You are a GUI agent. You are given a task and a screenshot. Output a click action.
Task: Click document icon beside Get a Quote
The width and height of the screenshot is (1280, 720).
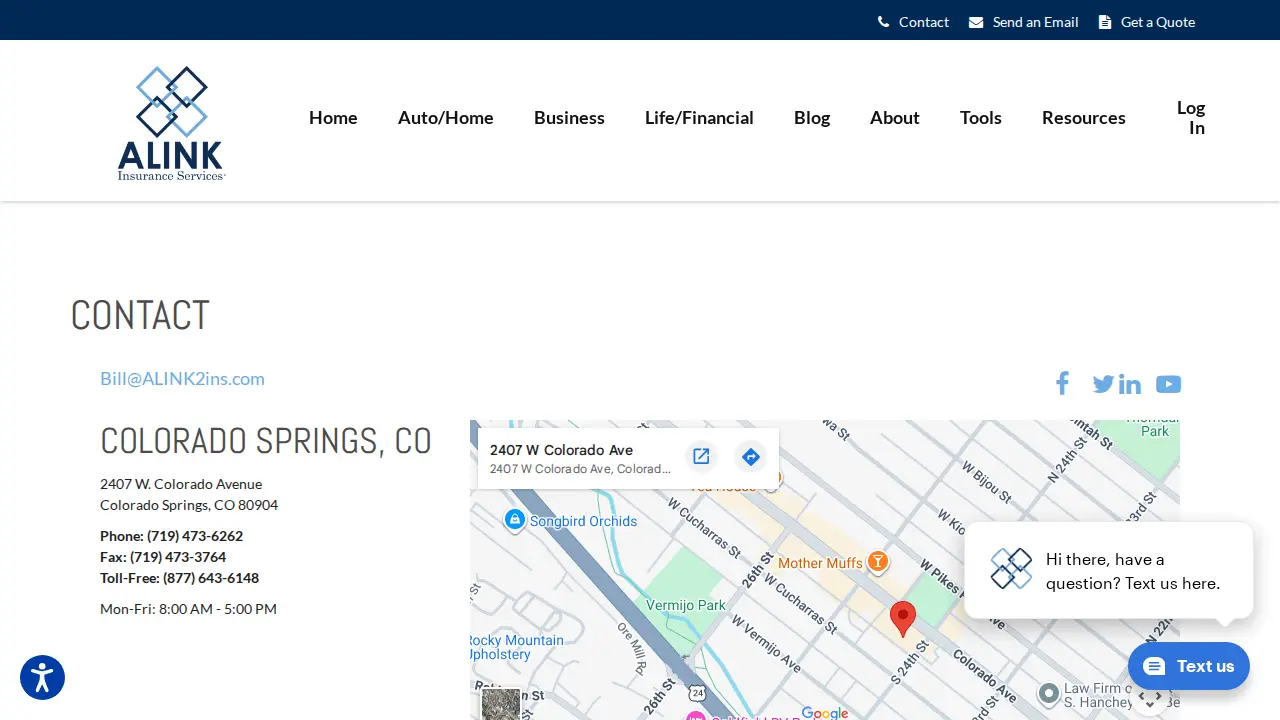1105,22
